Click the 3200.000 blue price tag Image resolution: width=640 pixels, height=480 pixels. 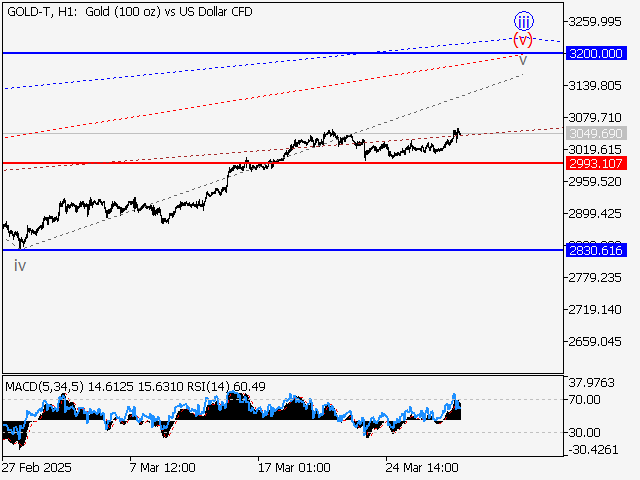coord(595,52)
